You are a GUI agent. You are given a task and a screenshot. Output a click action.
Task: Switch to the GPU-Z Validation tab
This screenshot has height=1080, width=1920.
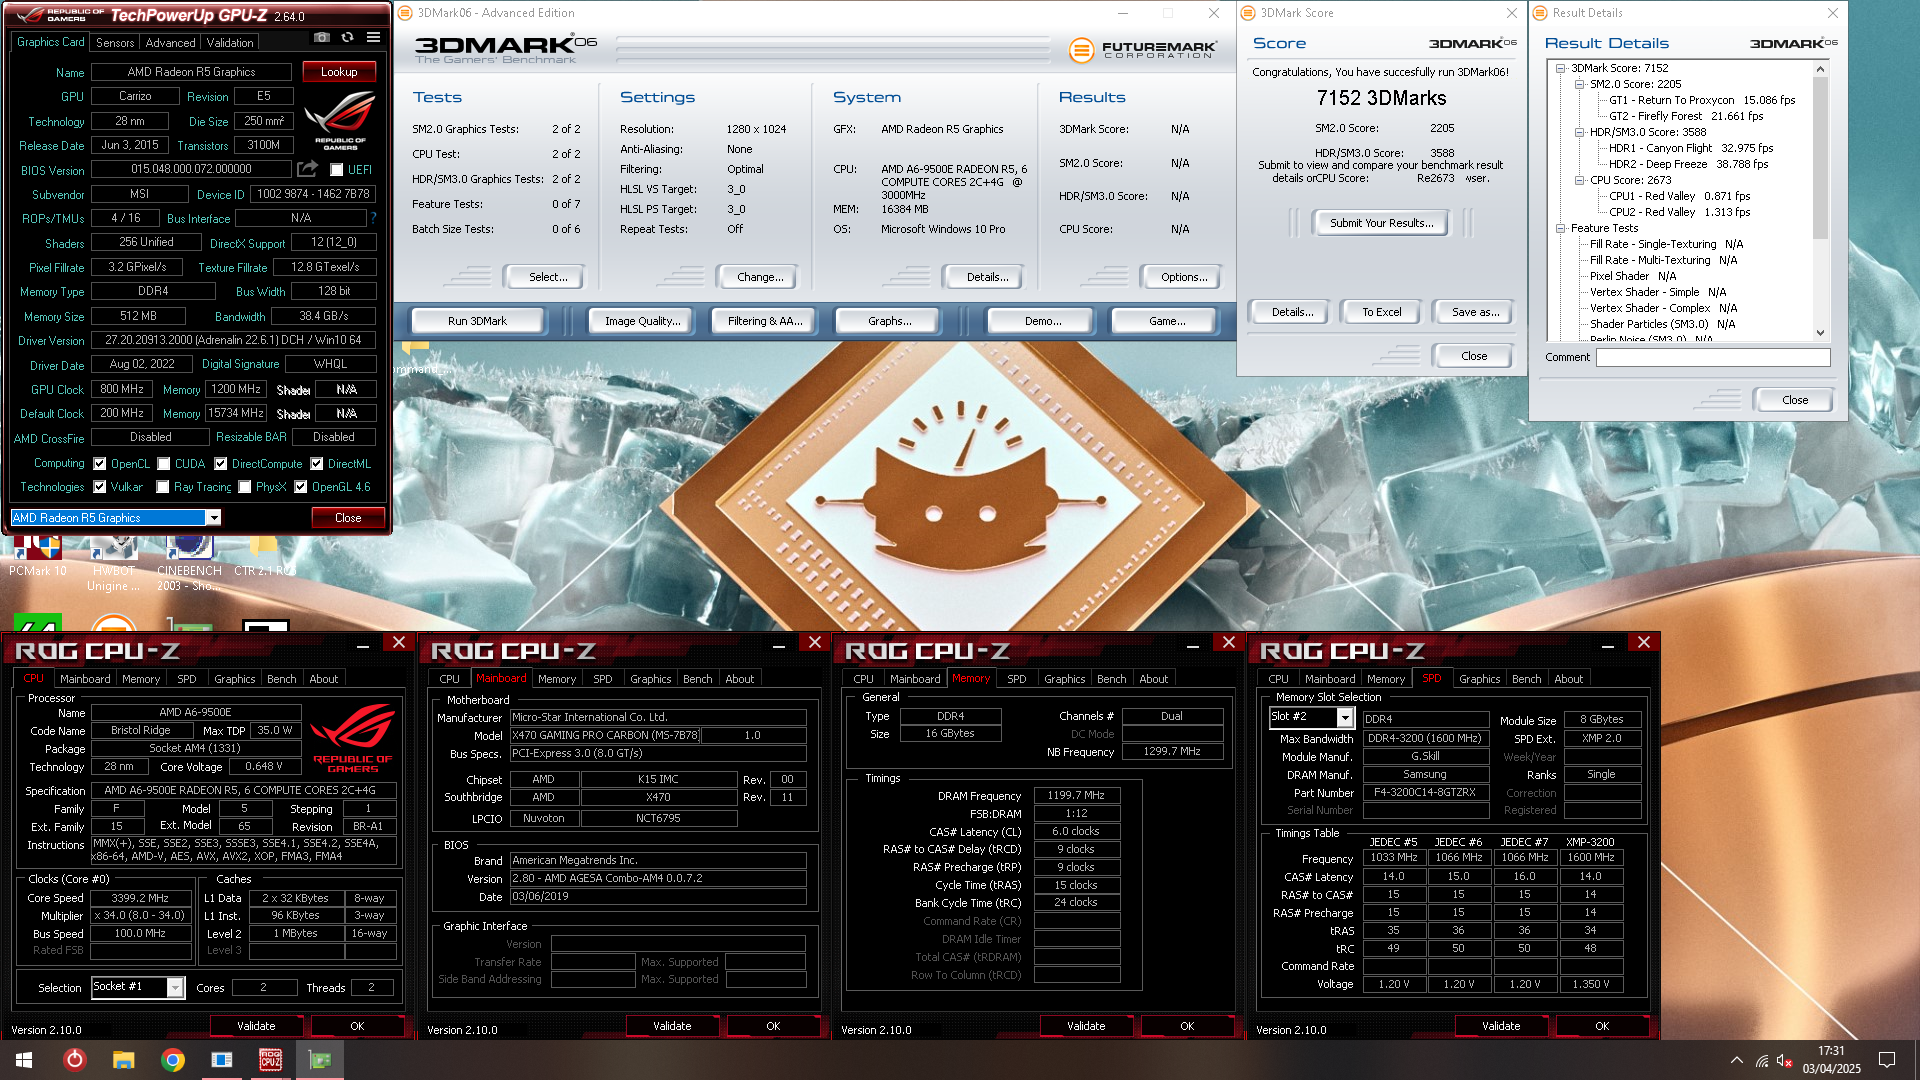[230, 43]
